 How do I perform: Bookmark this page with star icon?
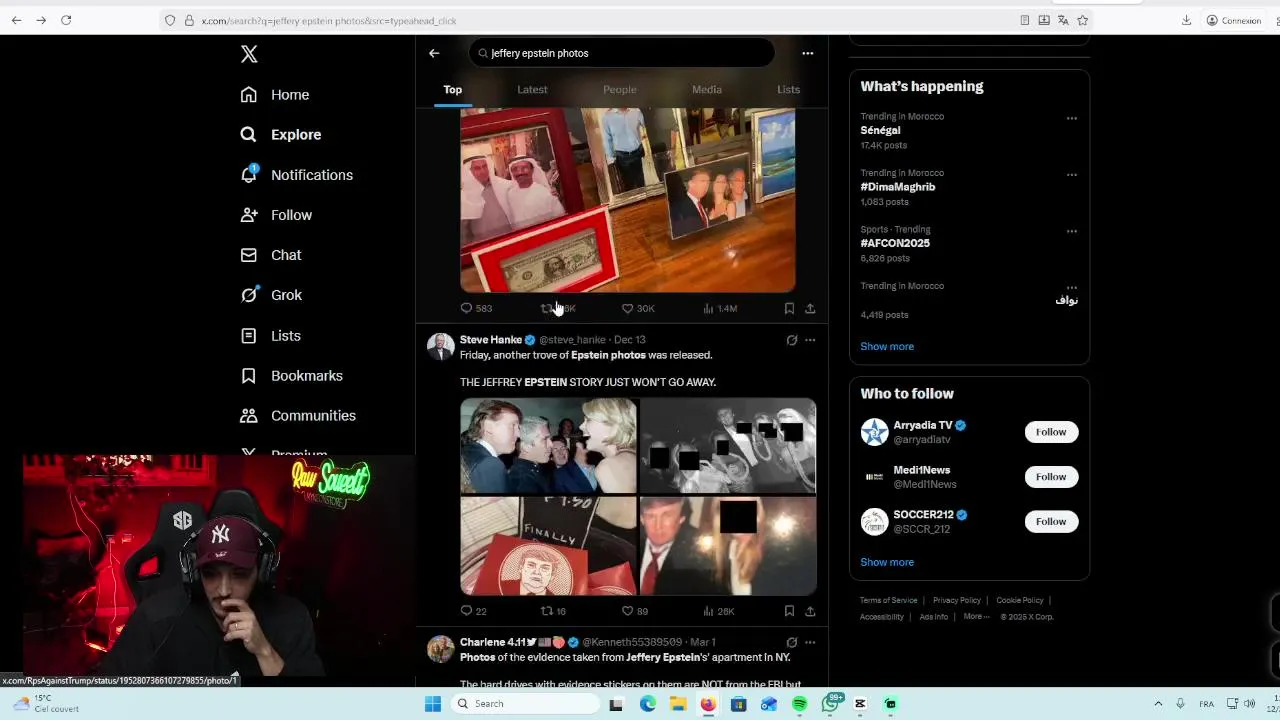coord(1082,20)
